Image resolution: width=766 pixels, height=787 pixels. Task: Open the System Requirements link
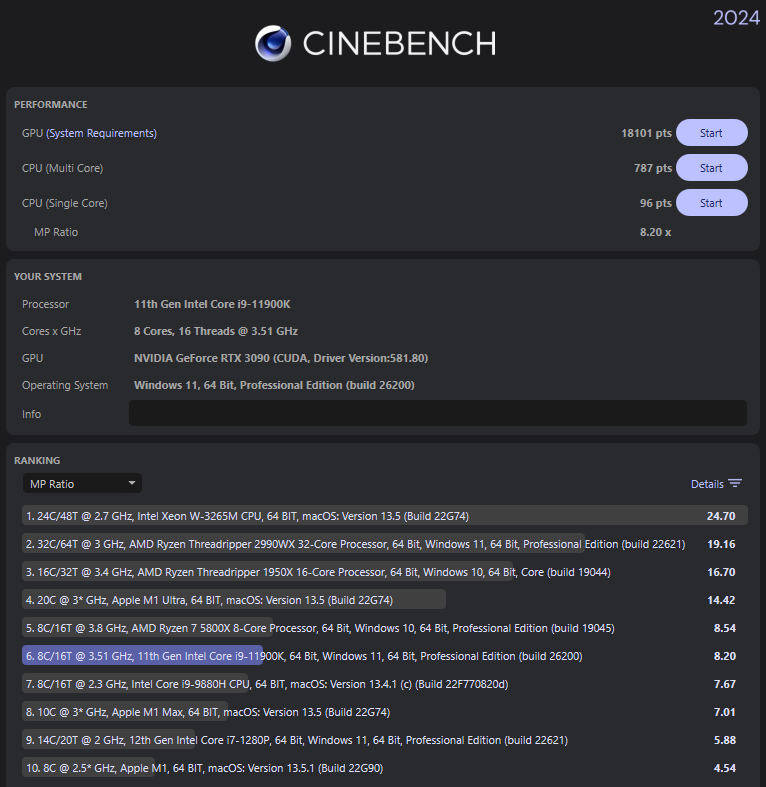click(101, 134)
